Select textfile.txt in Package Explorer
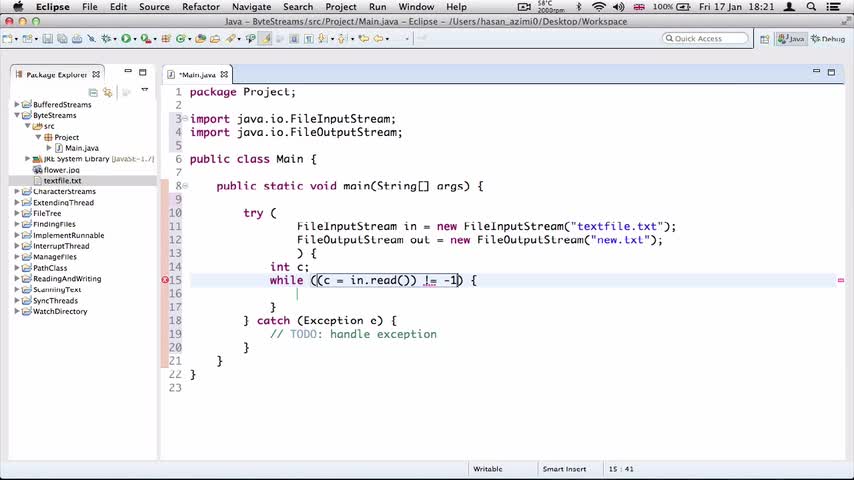854x480 pixels. click(x=62, y=180)
